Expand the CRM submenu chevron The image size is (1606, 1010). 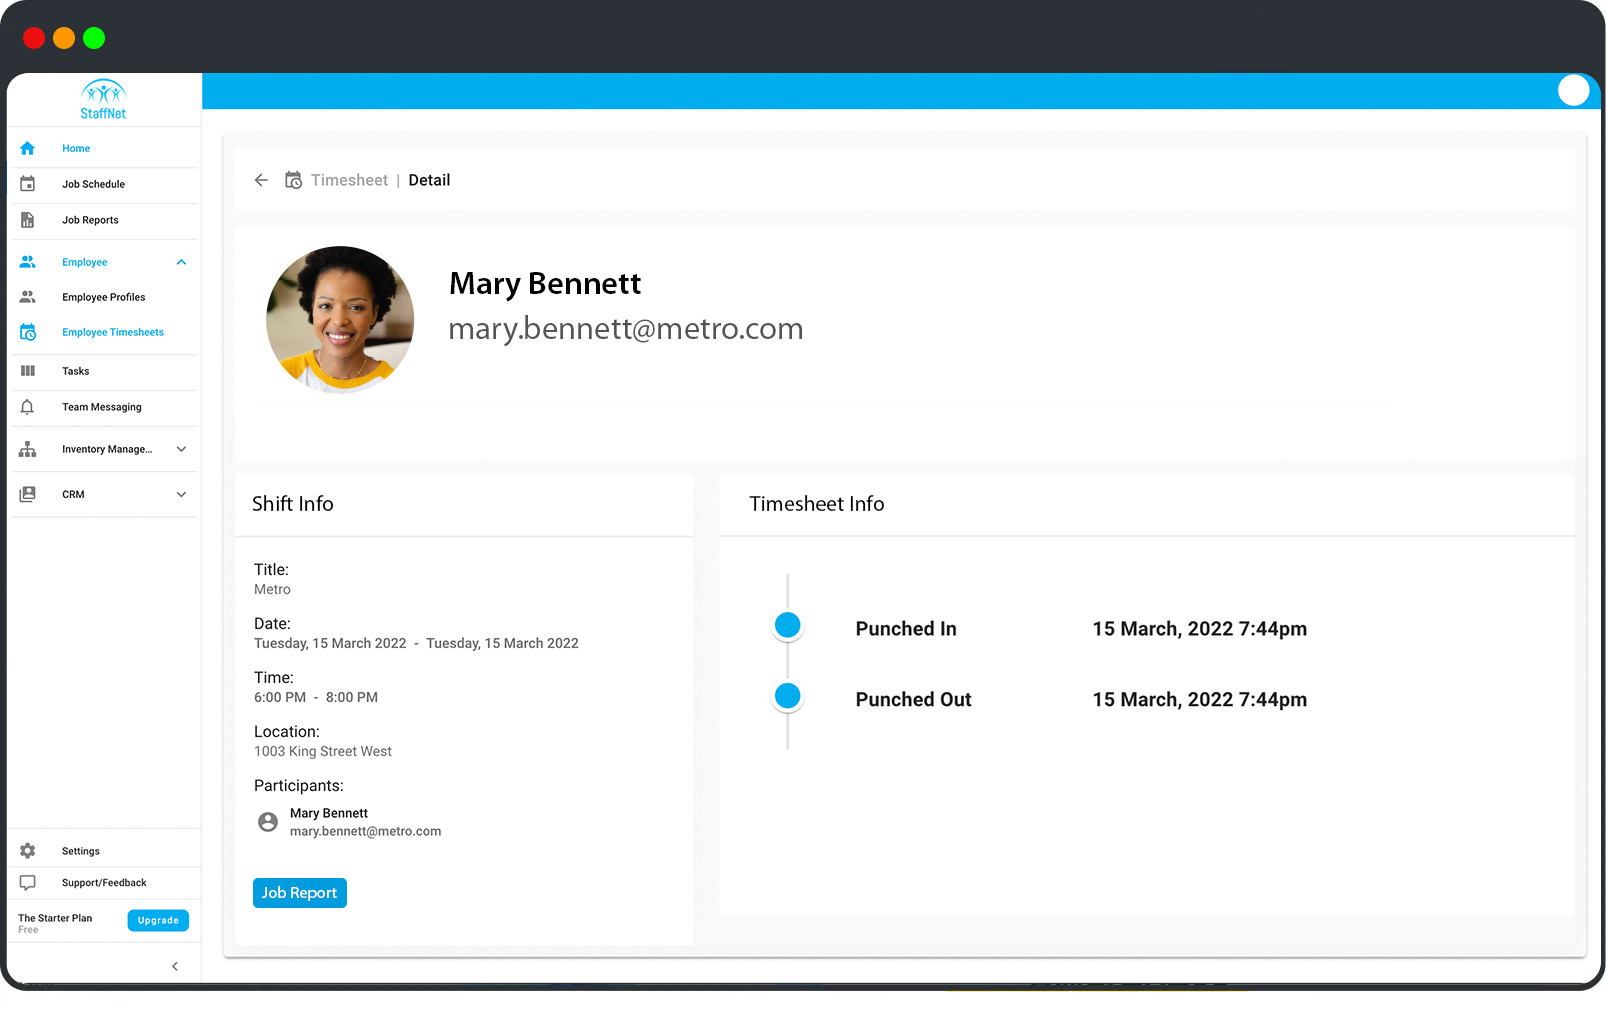181,494
